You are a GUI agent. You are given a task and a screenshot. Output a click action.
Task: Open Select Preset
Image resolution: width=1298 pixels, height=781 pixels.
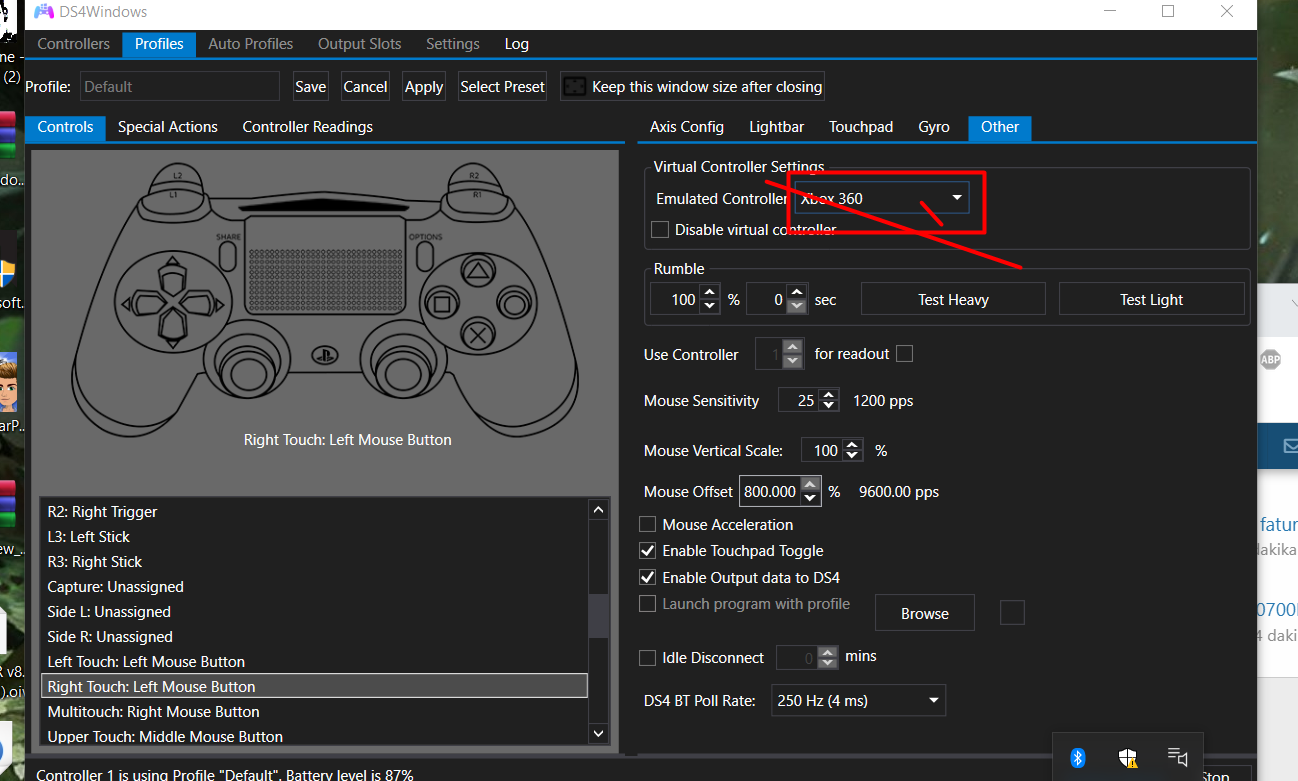point(503,87)
